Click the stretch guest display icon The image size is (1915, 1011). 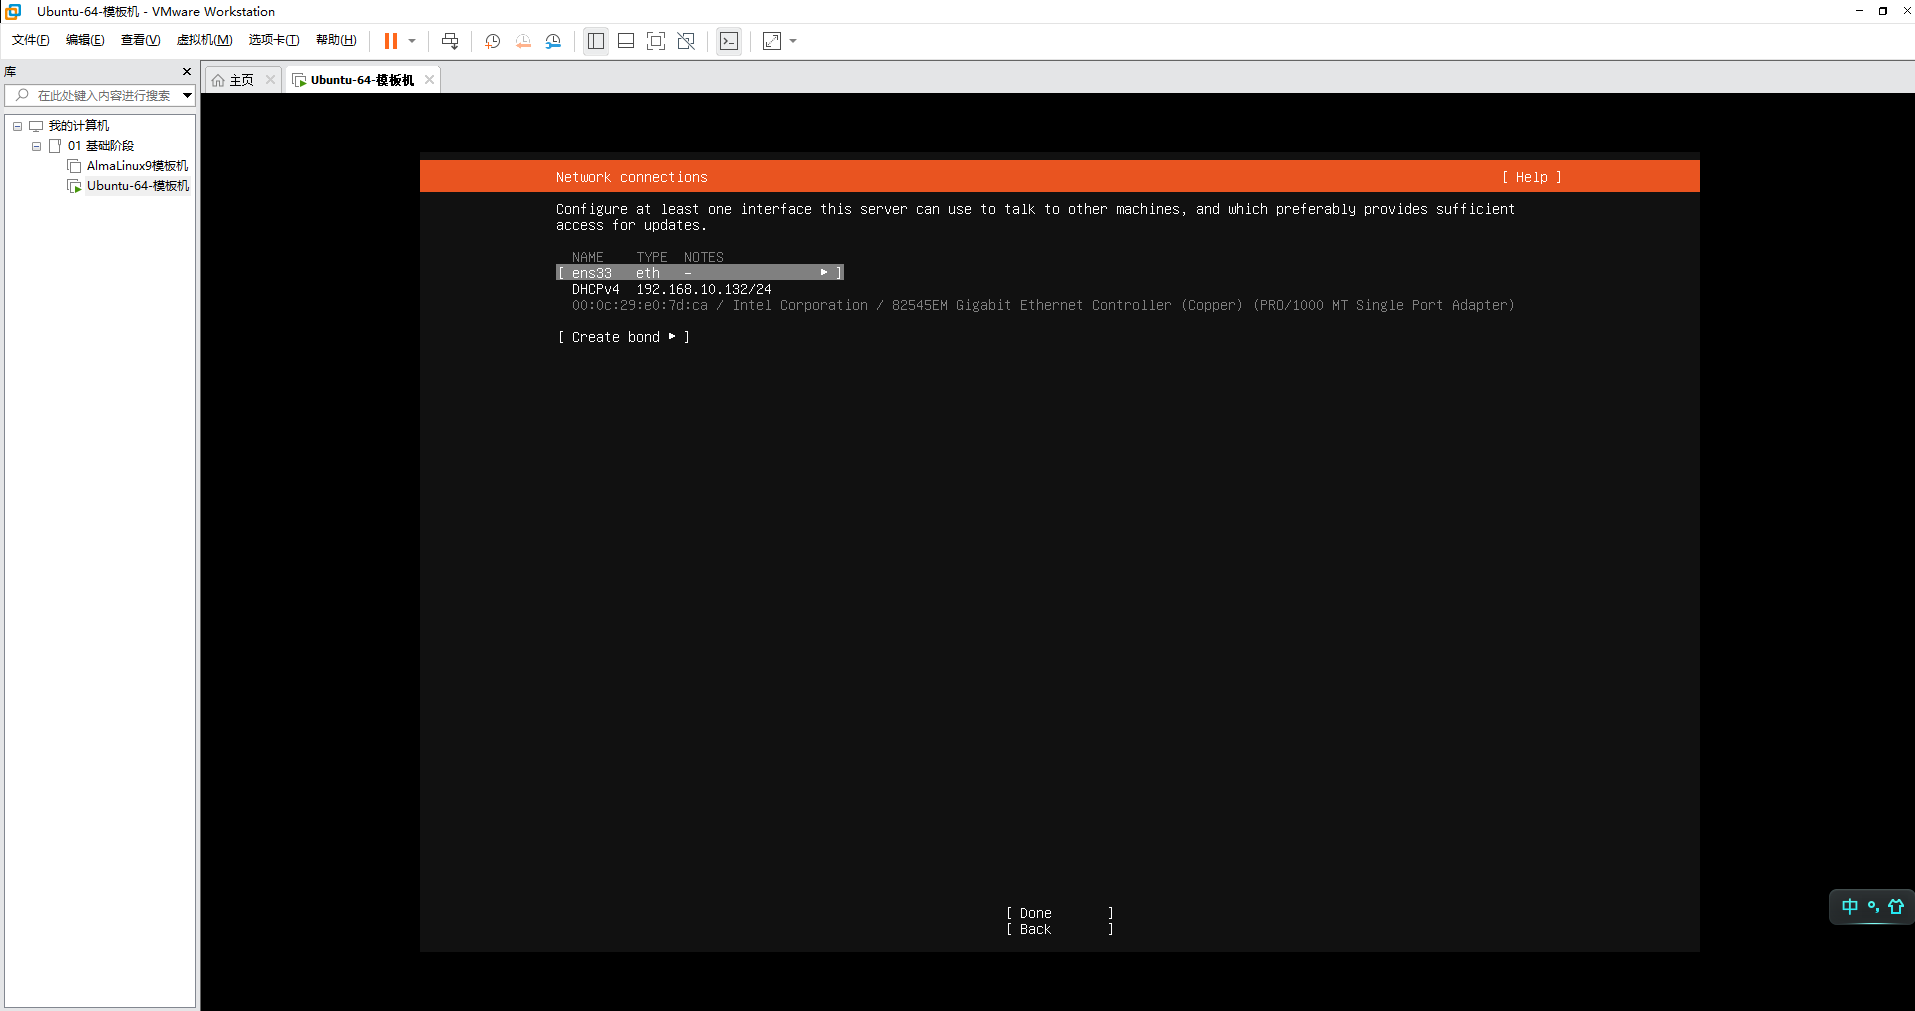(x=772, y=41)
